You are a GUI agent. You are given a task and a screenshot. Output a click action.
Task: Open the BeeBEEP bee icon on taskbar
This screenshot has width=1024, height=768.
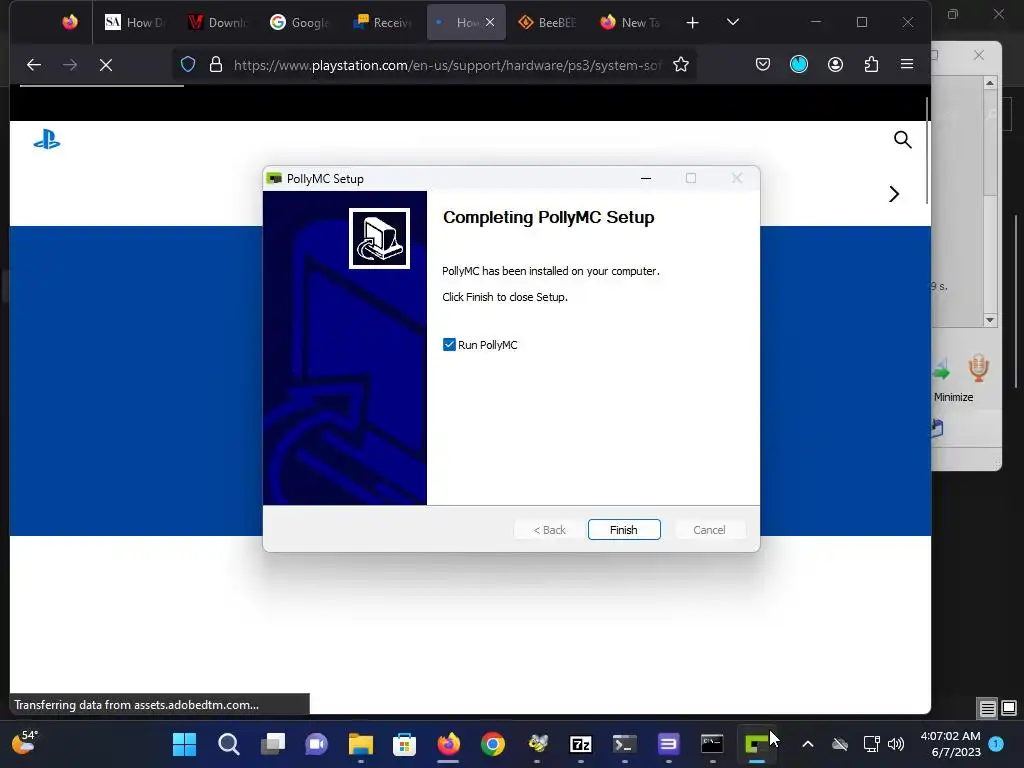(537, 744)
